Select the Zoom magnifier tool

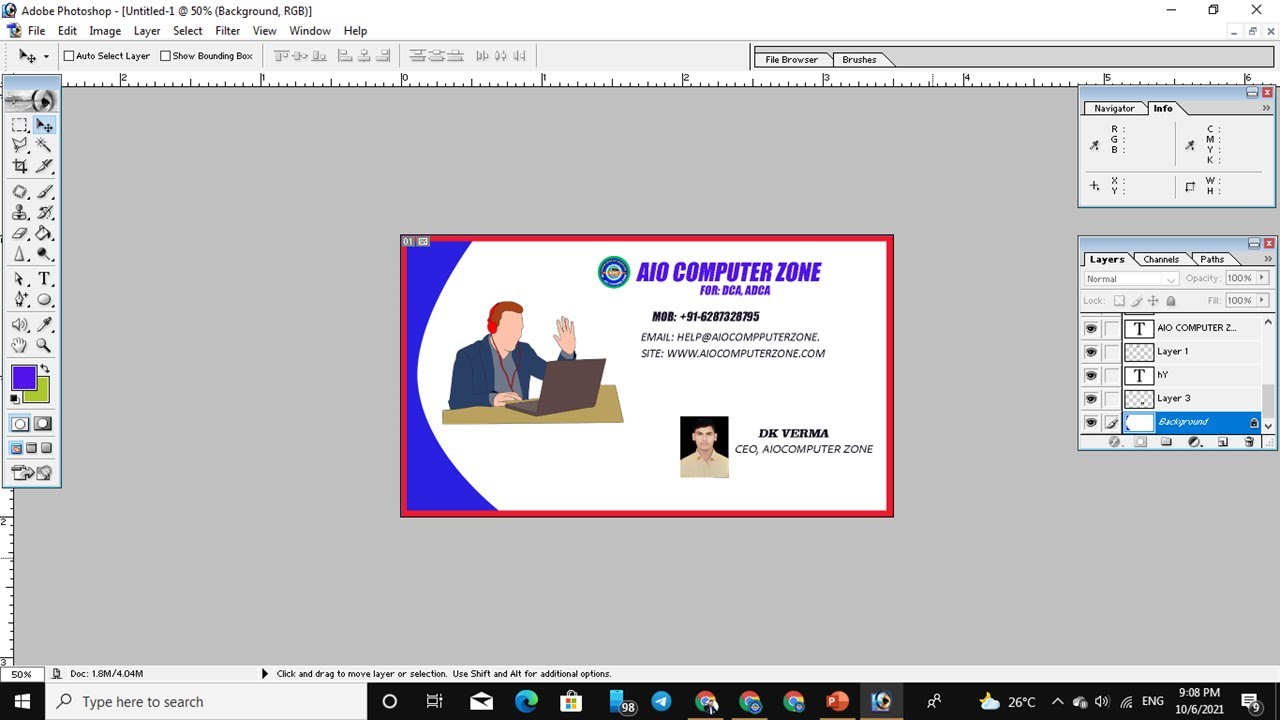[x=44, y=345]
